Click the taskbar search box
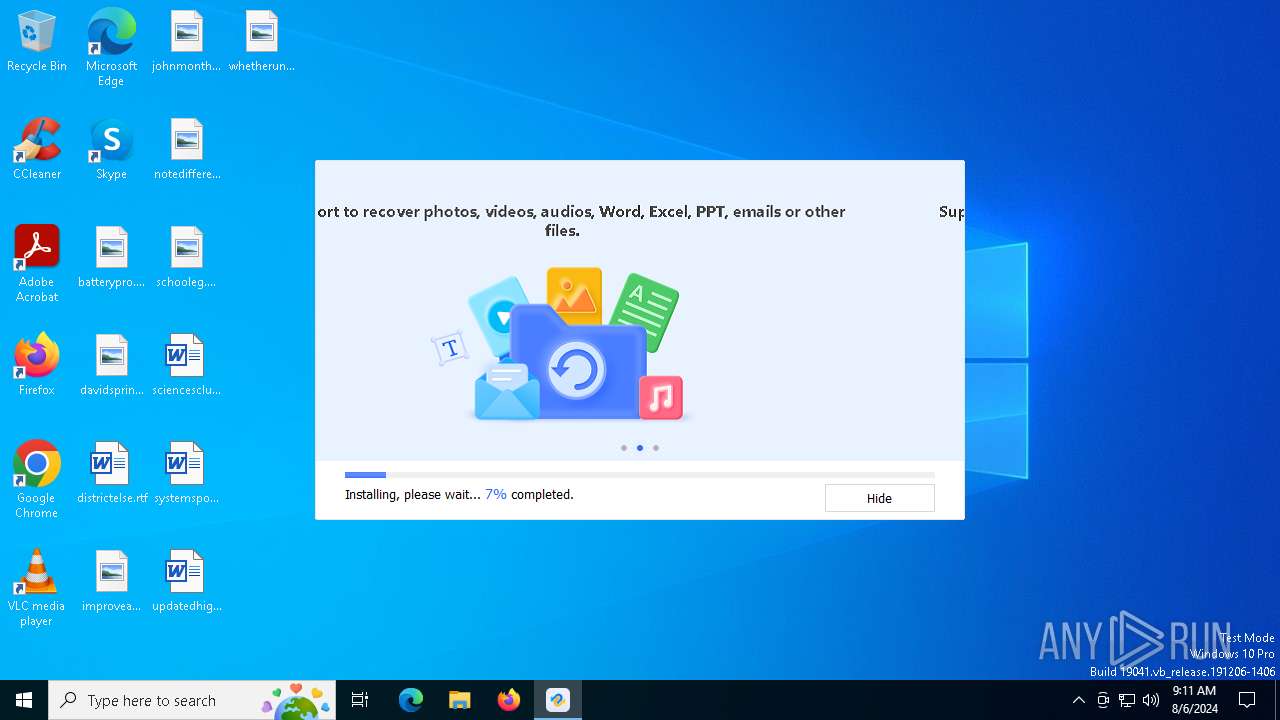 coord(192,700)
